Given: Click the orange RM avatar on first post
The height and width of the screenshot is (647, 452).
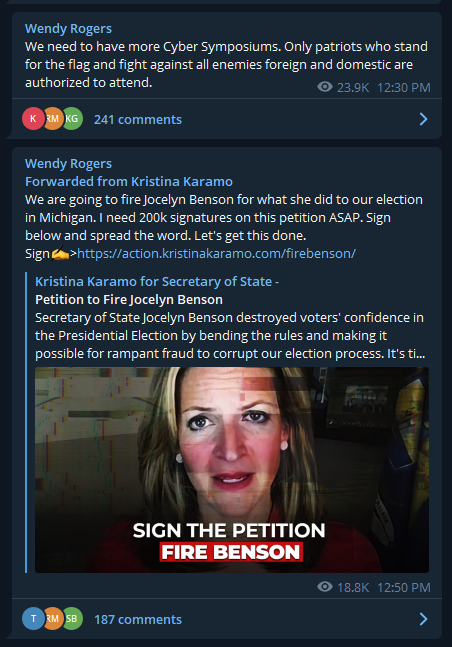Looking at the screenshot, I should (x=54, y=119).
